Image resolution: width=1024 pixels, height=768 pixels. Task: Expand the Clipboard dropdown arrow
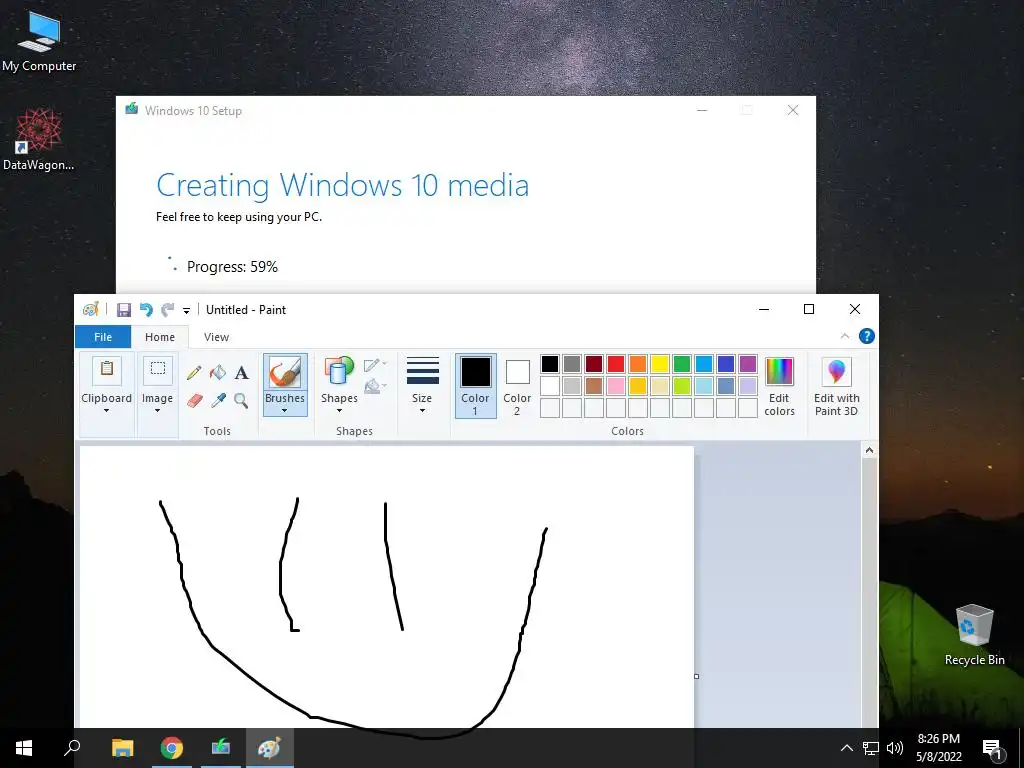(x=106, y=411)
